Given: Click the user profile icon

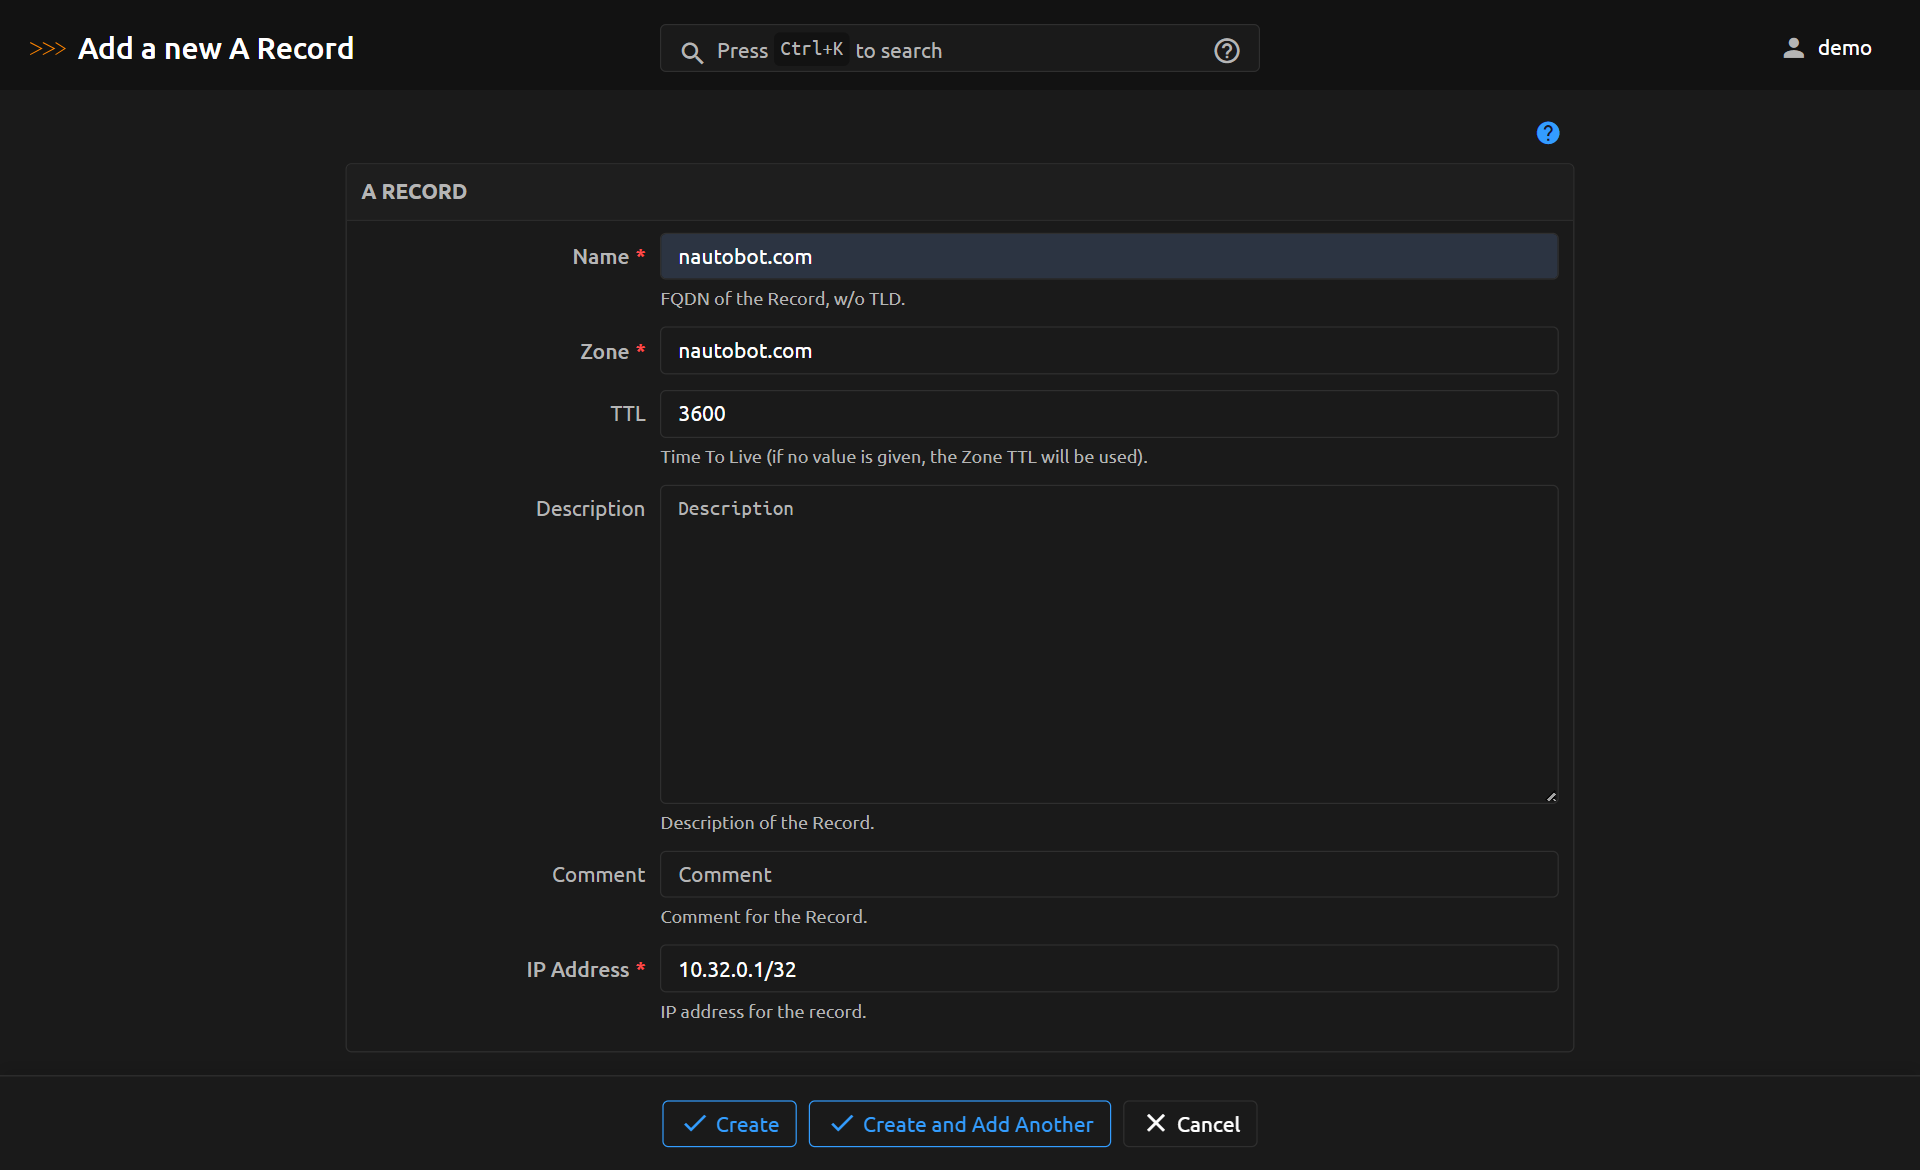Looking at the screenshot, I should click(x=1793, y=48).
